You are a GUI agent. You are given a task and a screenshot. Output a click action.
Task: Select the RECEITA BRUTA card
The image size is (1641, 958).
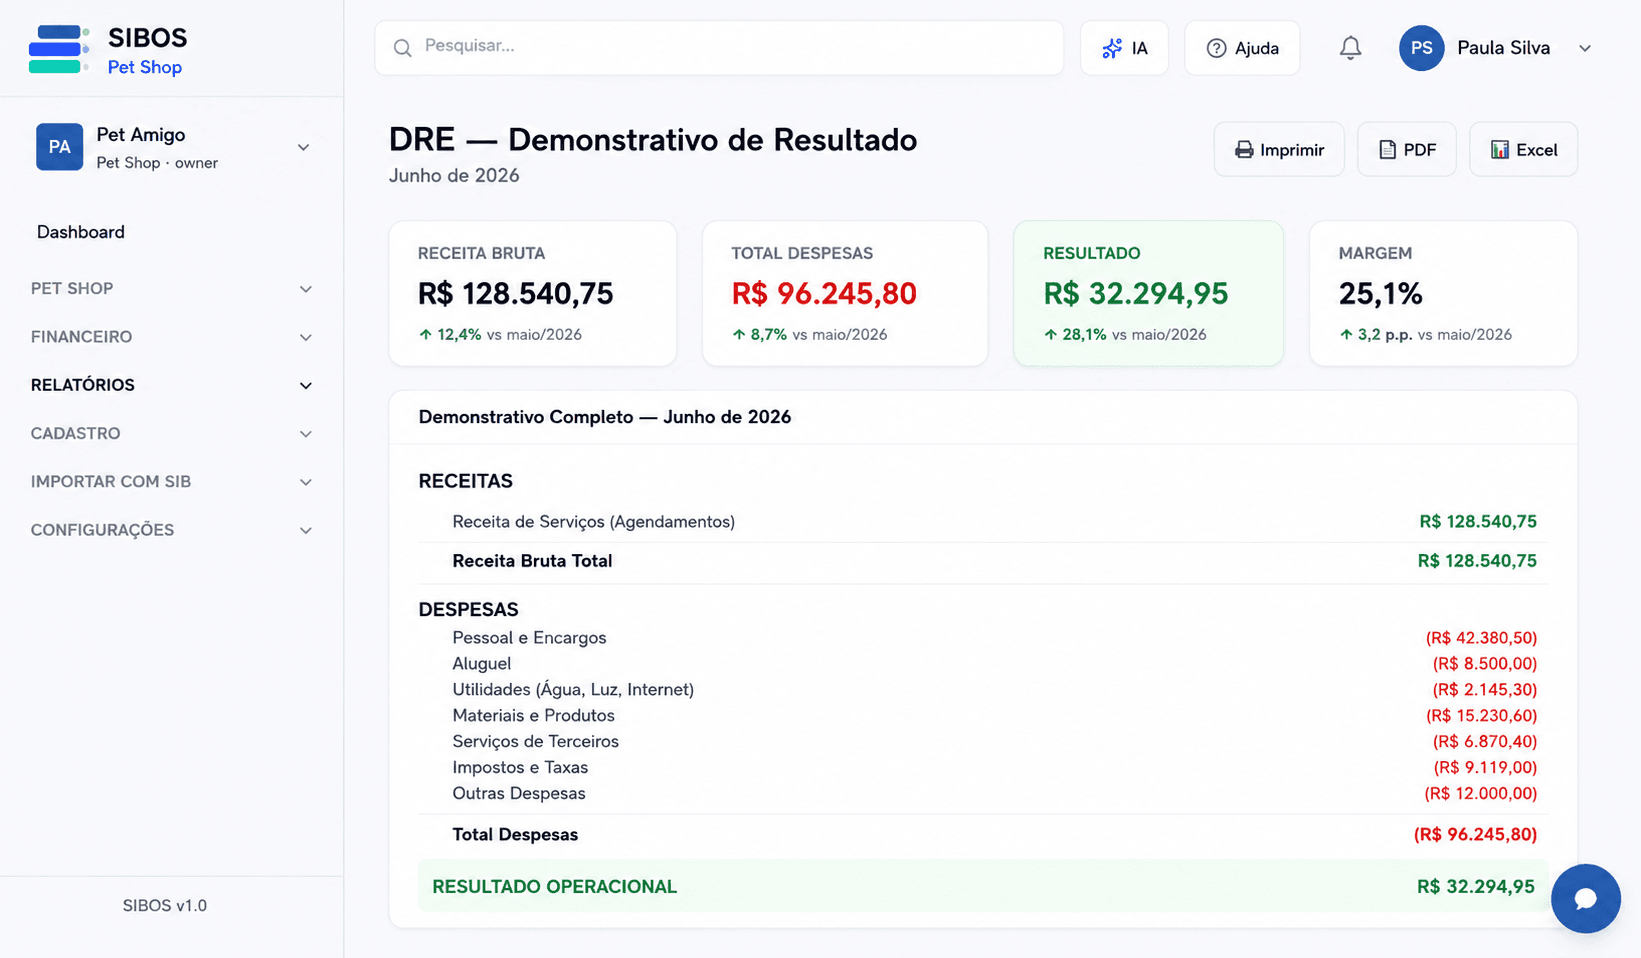pyautogui.click(x=532, y=293)
